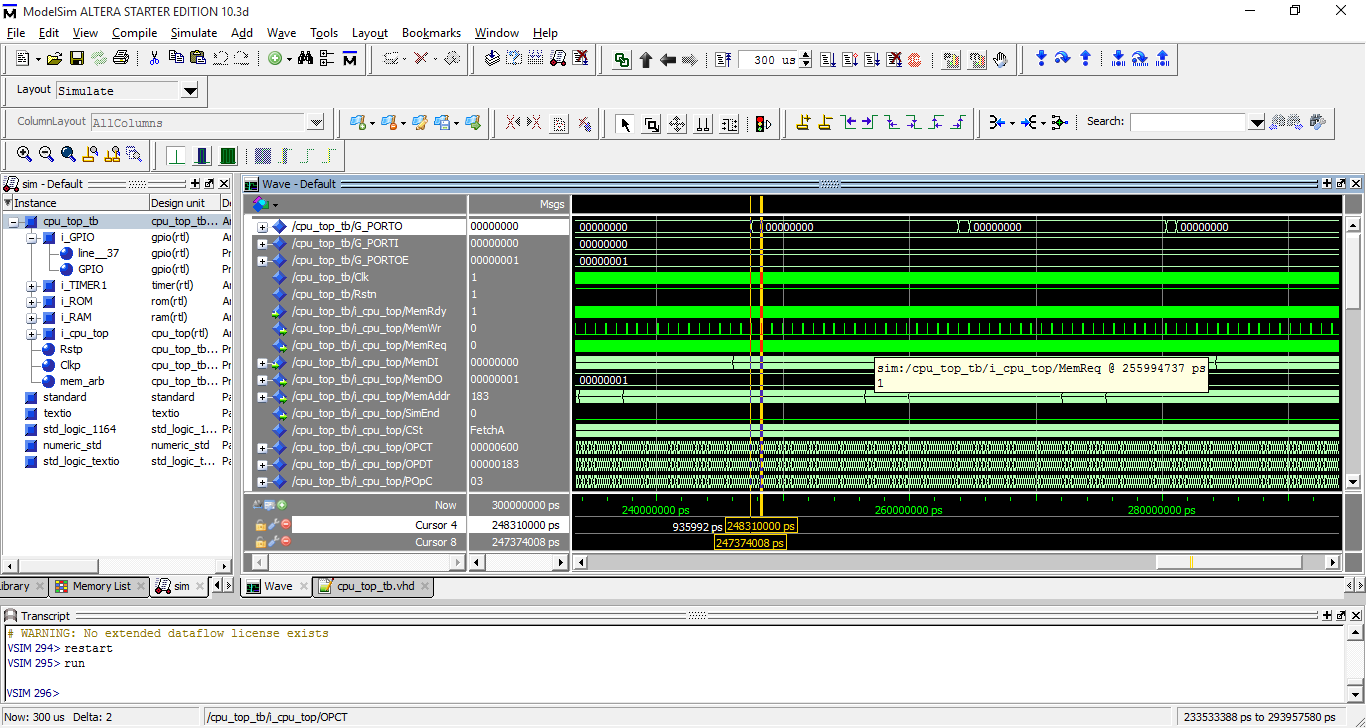The height and width of the screenshot is (728, 1366).
Task: Remove Cursor 8 with its red icon
Action: 286,542
